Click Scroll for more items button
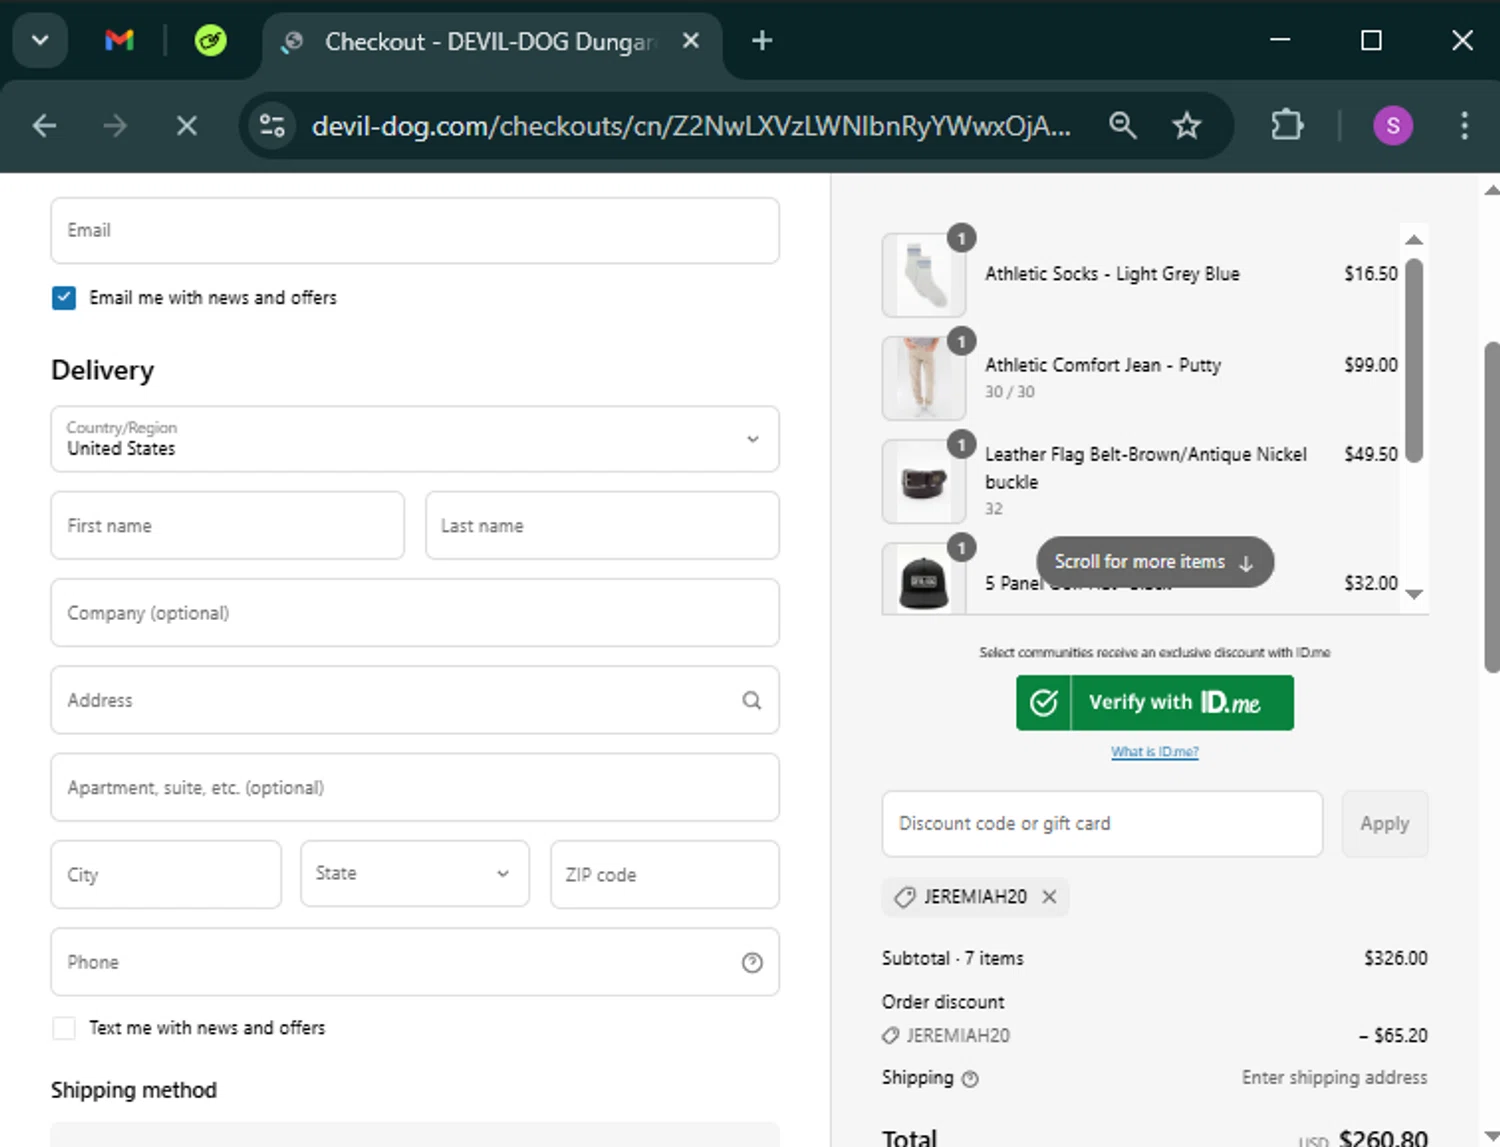The image size is (1500, 1147). click(x=1155, y=562)
